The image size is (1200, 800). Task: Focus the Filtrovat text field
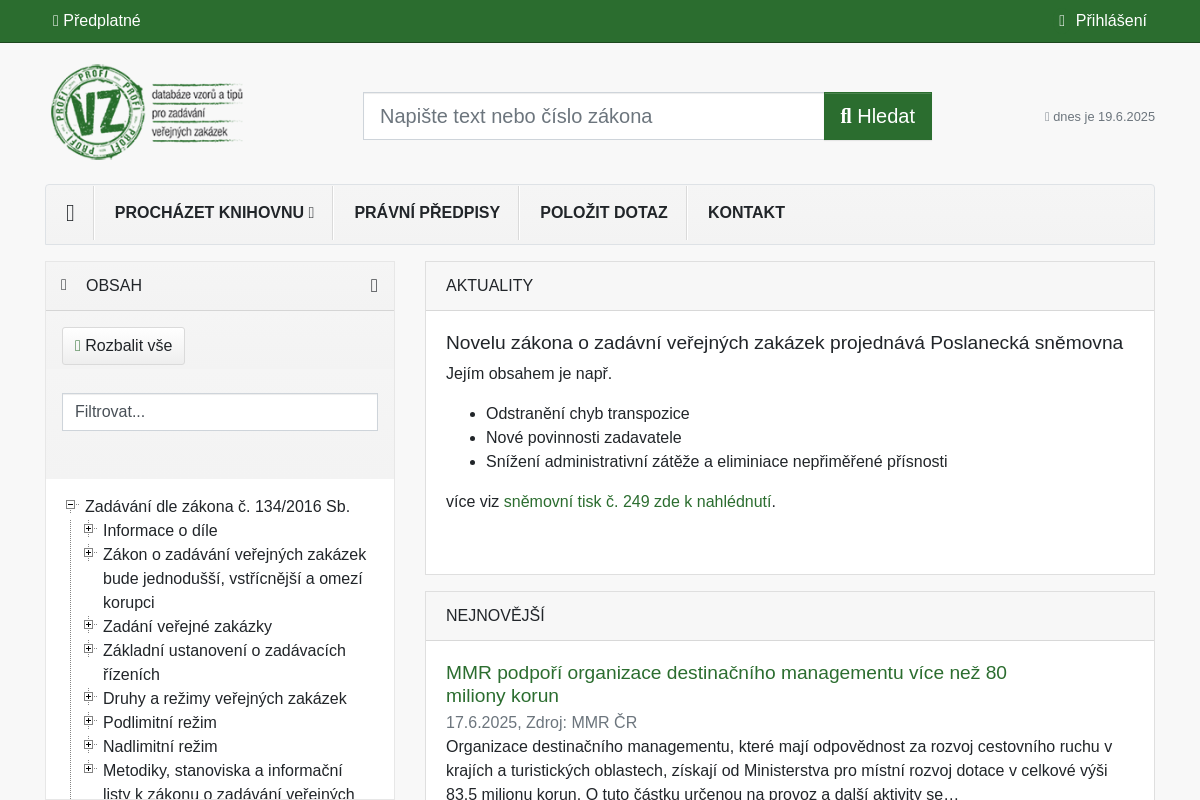coord(220,412)
